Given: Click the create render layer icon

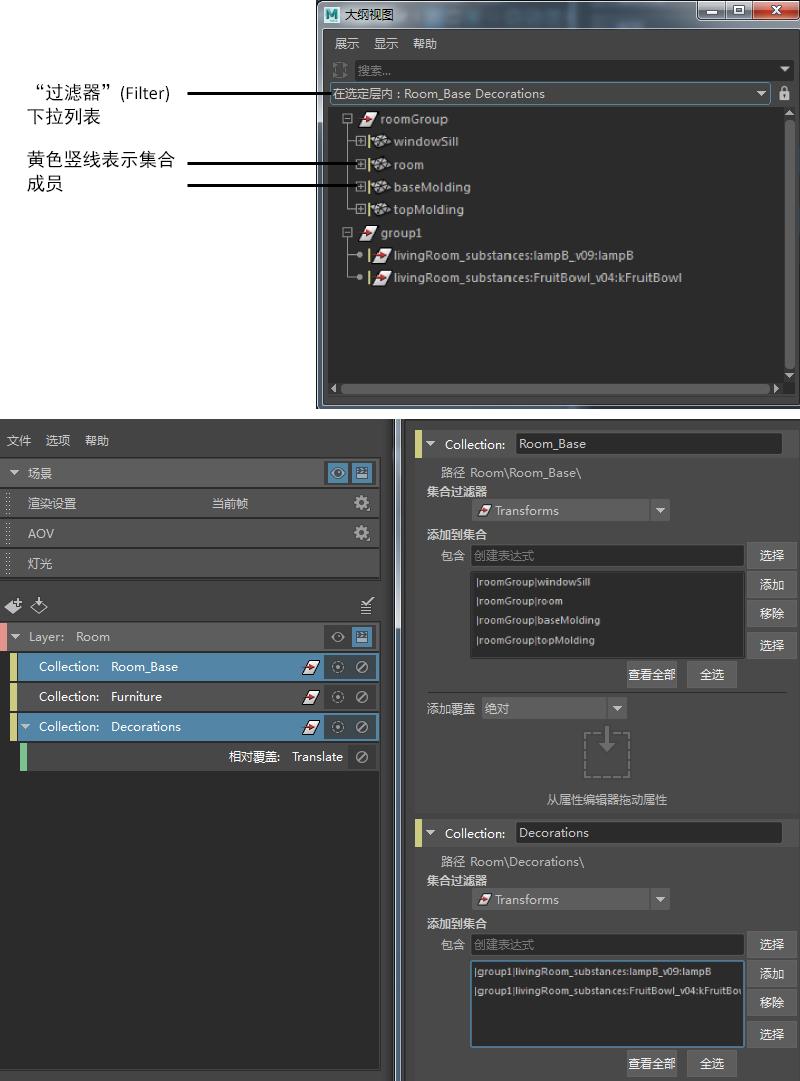Looking at the screenshot, I should [14, 605].
